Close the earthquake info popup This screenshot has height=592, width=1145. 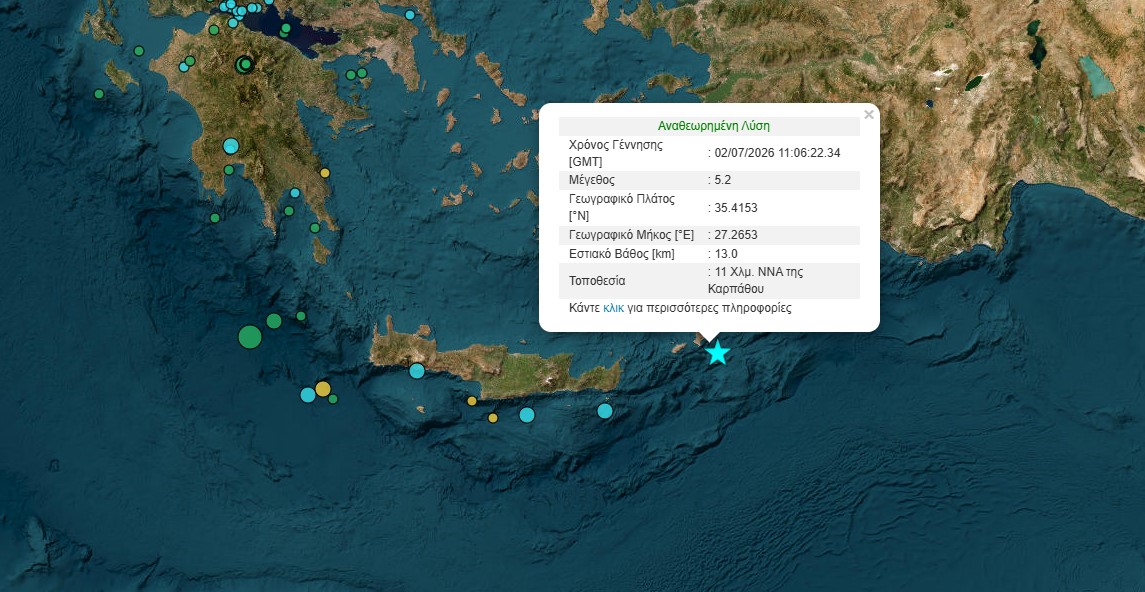click(868, 115)
